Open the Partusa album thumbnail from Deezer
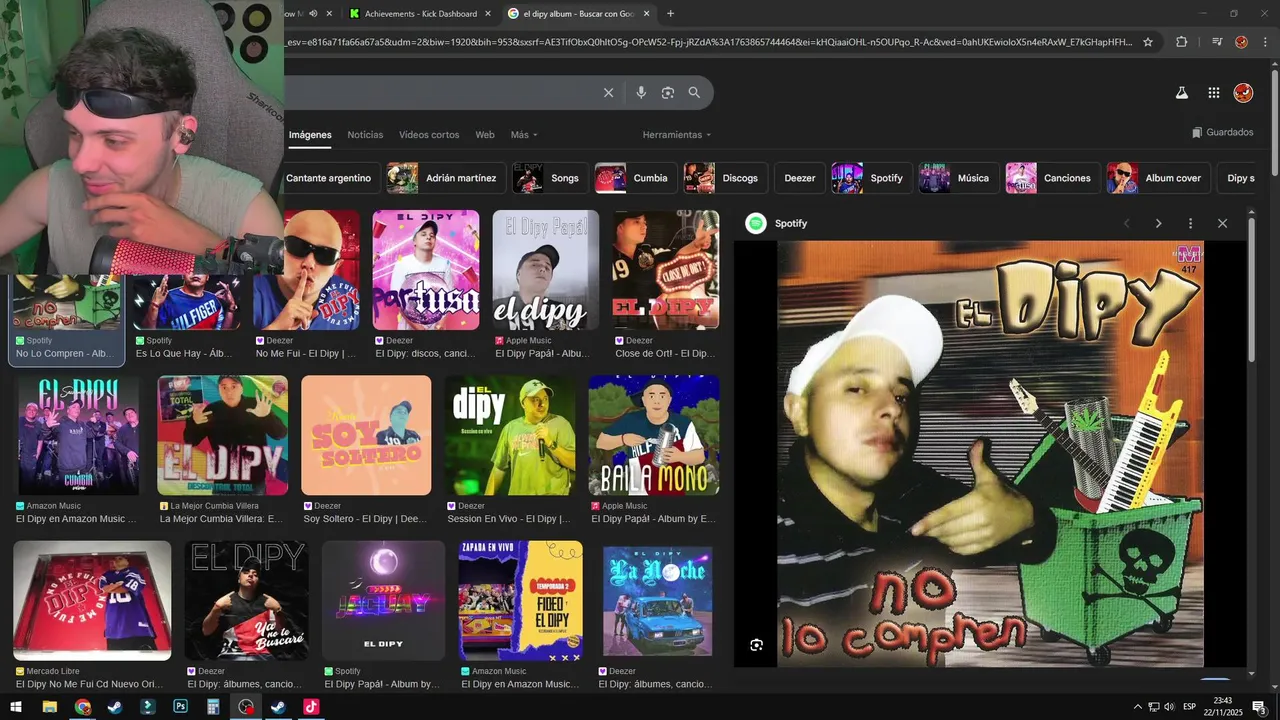The height and width of the screenshot is (720, 1280). pos(426,270)
